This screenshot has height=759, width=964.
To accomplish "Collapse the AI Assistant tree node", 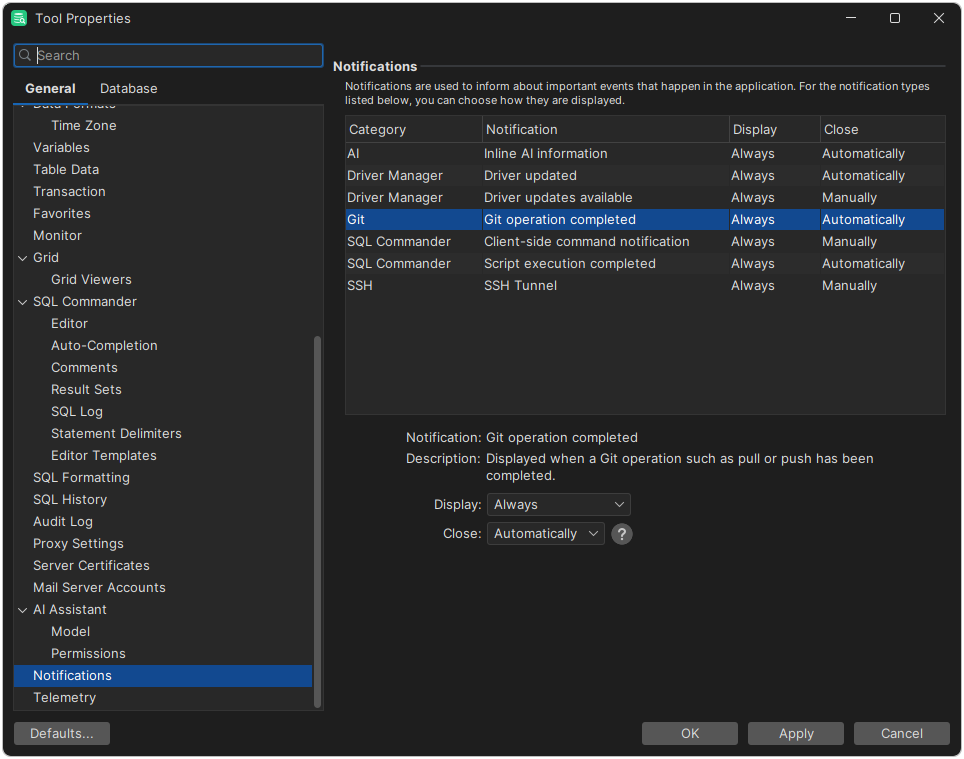I will 23,610.
